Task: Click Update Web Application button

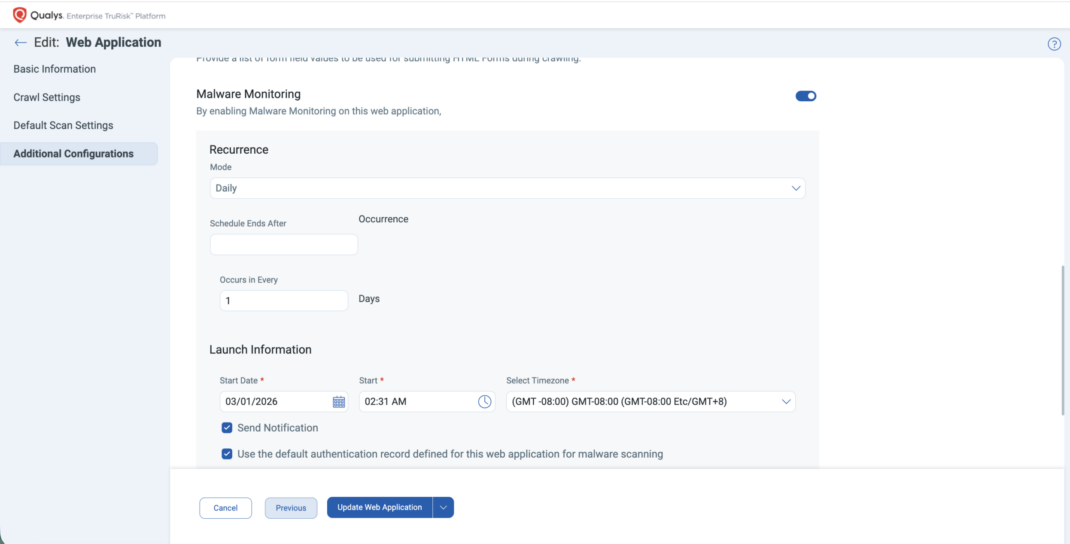Action: (x=379, y=507)
